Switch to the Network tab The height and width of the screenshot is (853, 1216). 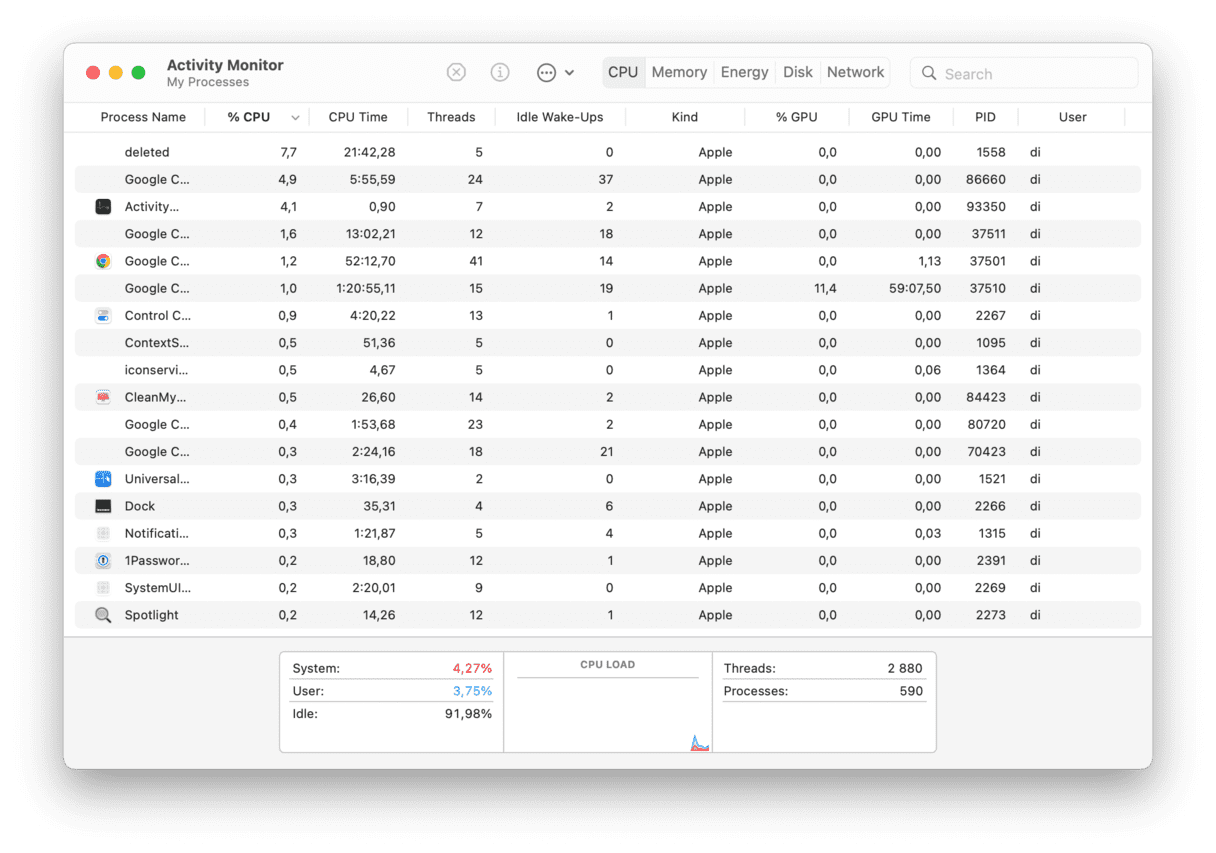[x=856, y=72]
